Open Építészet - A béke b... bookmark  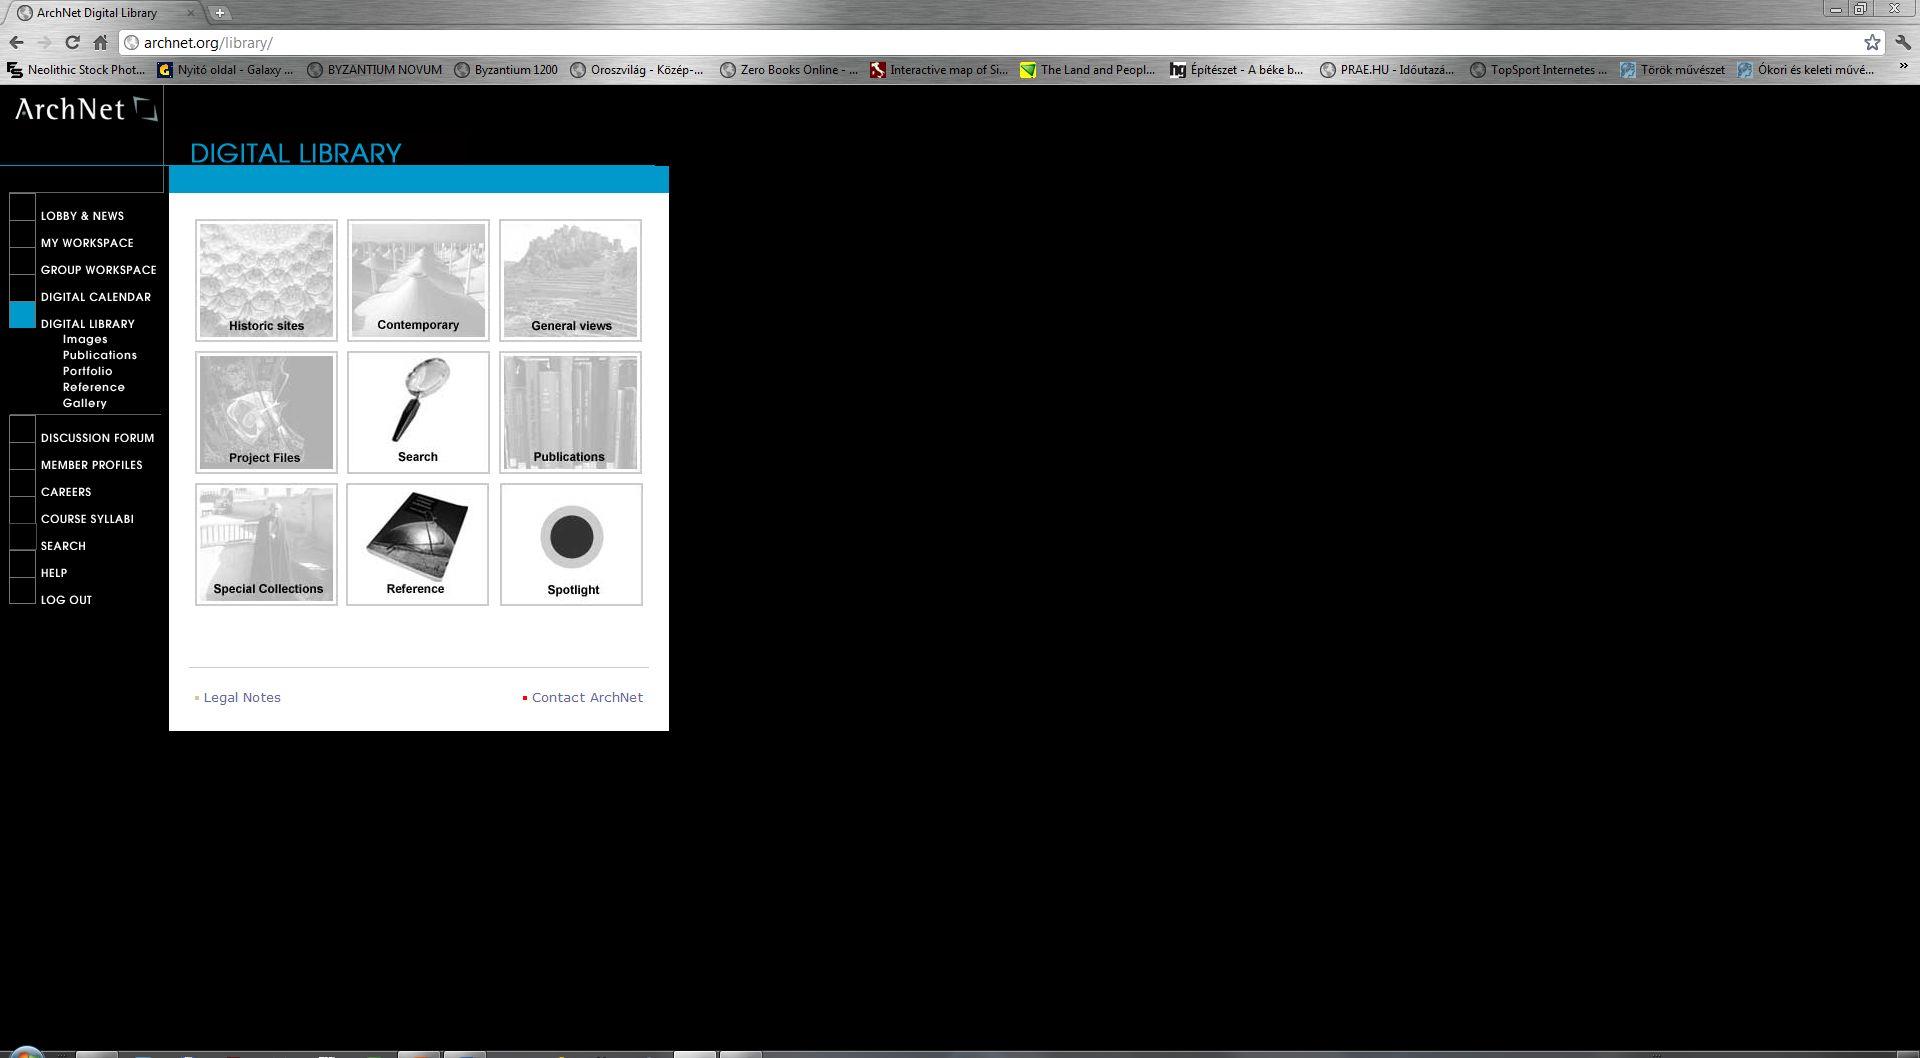(x=1237, y=70)
